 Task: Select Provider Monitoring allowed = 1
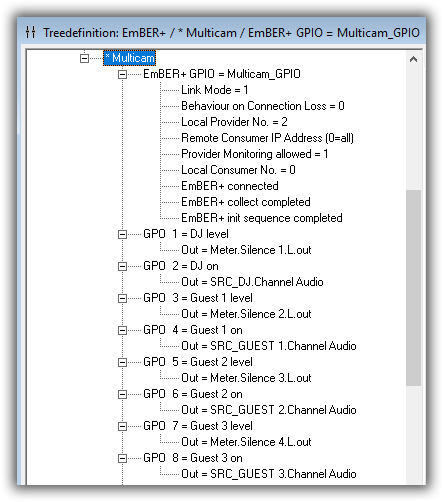255,154
